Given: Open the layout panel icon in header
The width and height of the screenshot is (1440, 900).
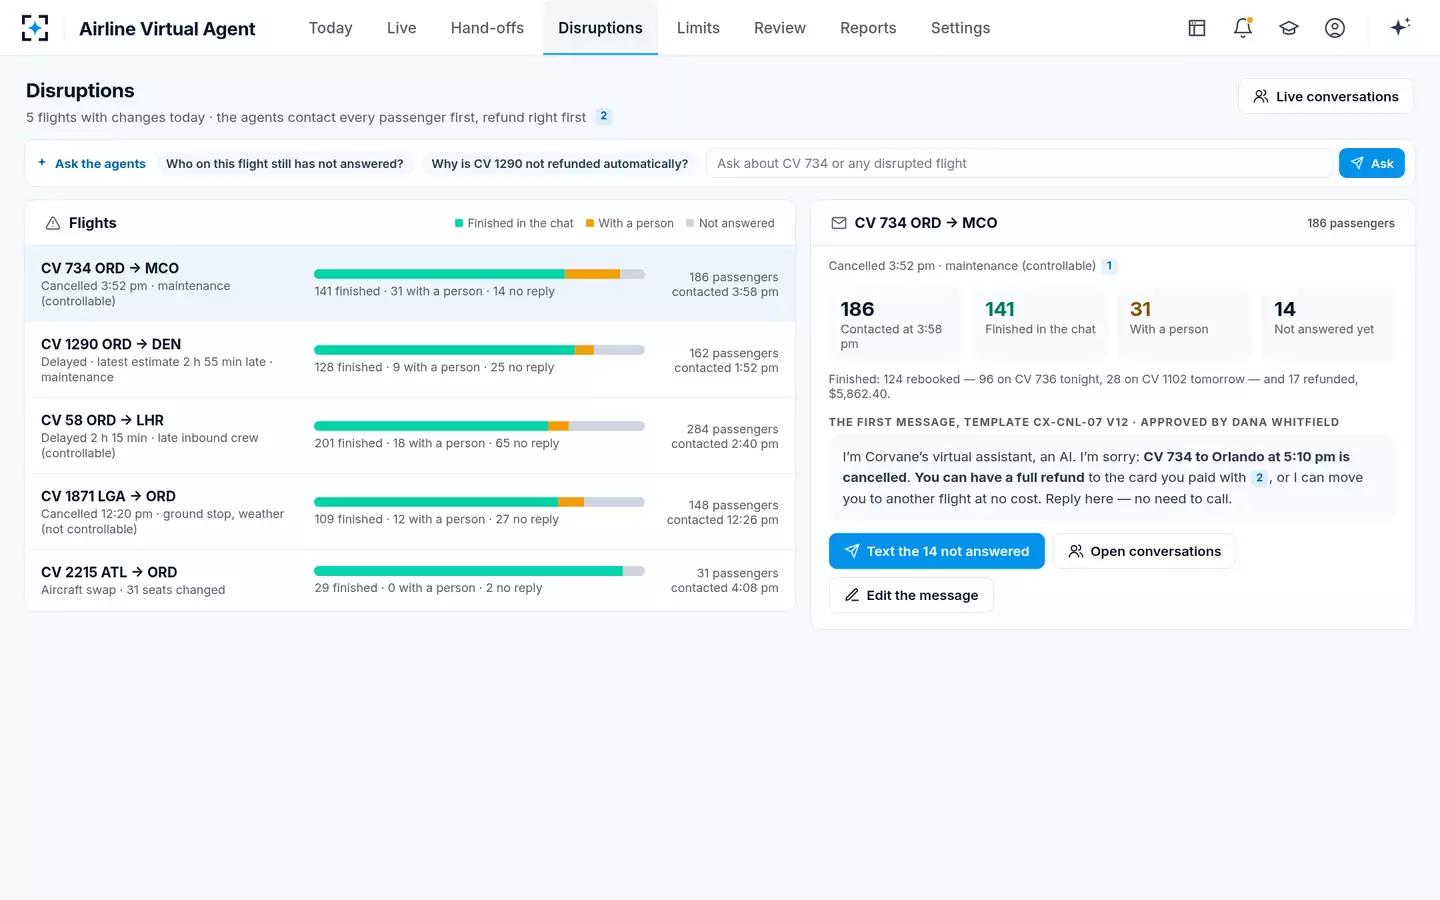Looking at the screenshot, I should [1197, 28].
